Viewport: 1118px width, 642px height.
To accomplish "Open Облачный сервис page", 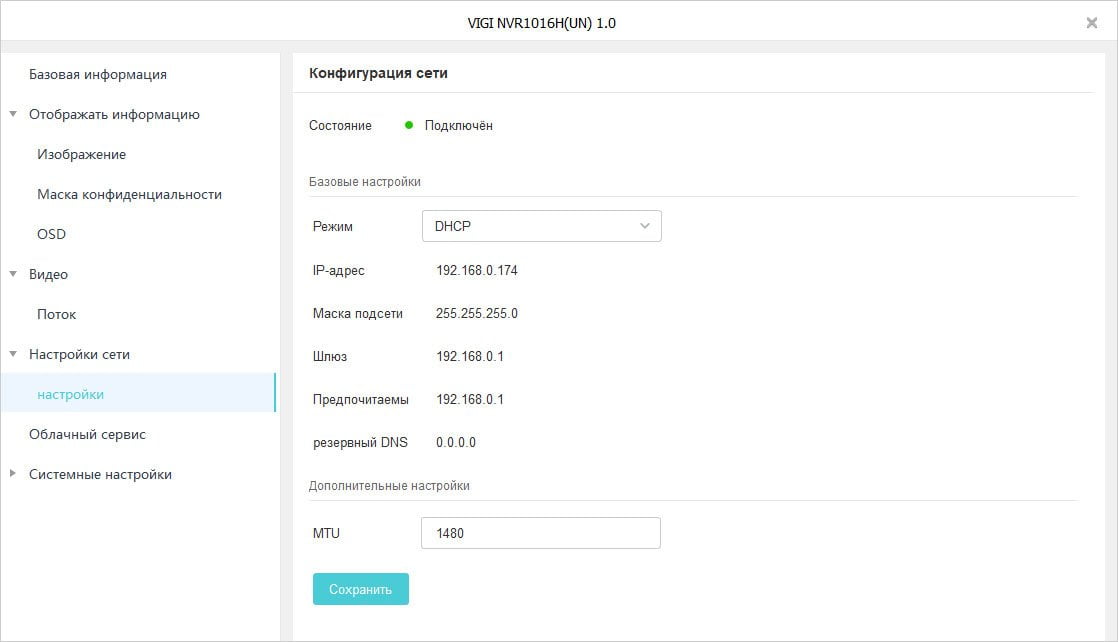I will point(87,434).
